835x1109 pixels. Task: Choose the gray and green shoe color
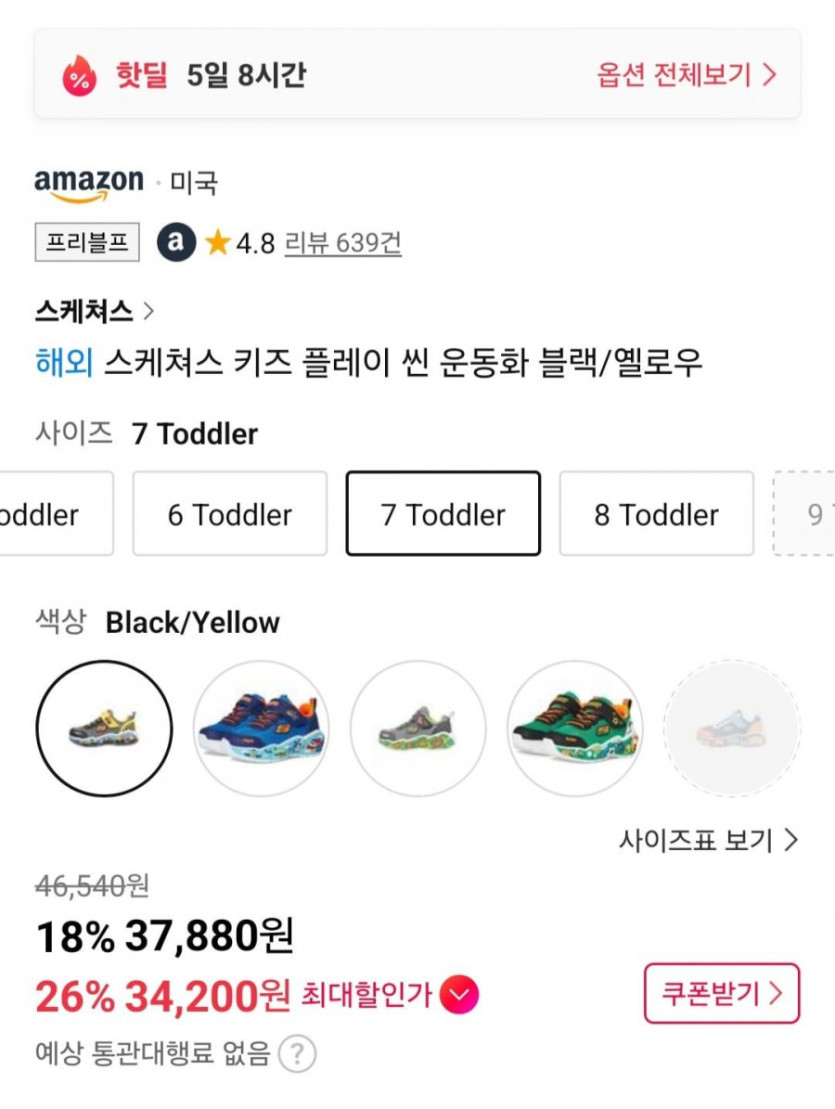[x=418, y=729]
